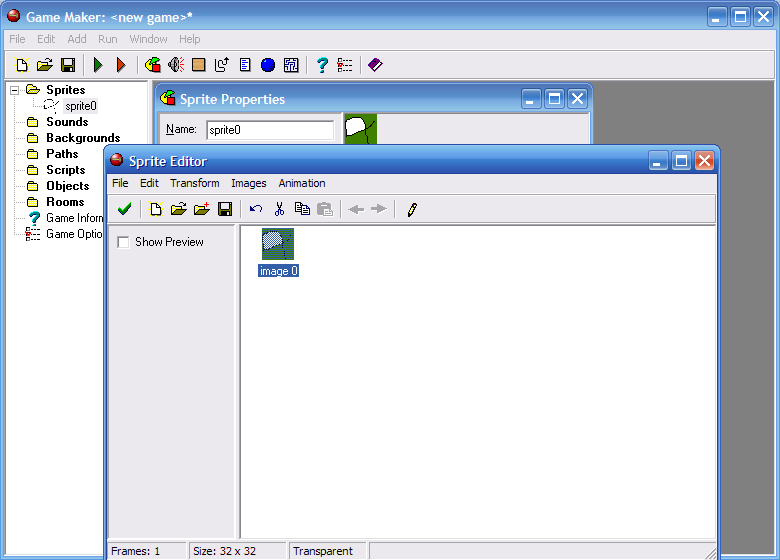Collapse the Sprites tree folder
This screenshot has width=780, height=560.
[x=14, y=90]
